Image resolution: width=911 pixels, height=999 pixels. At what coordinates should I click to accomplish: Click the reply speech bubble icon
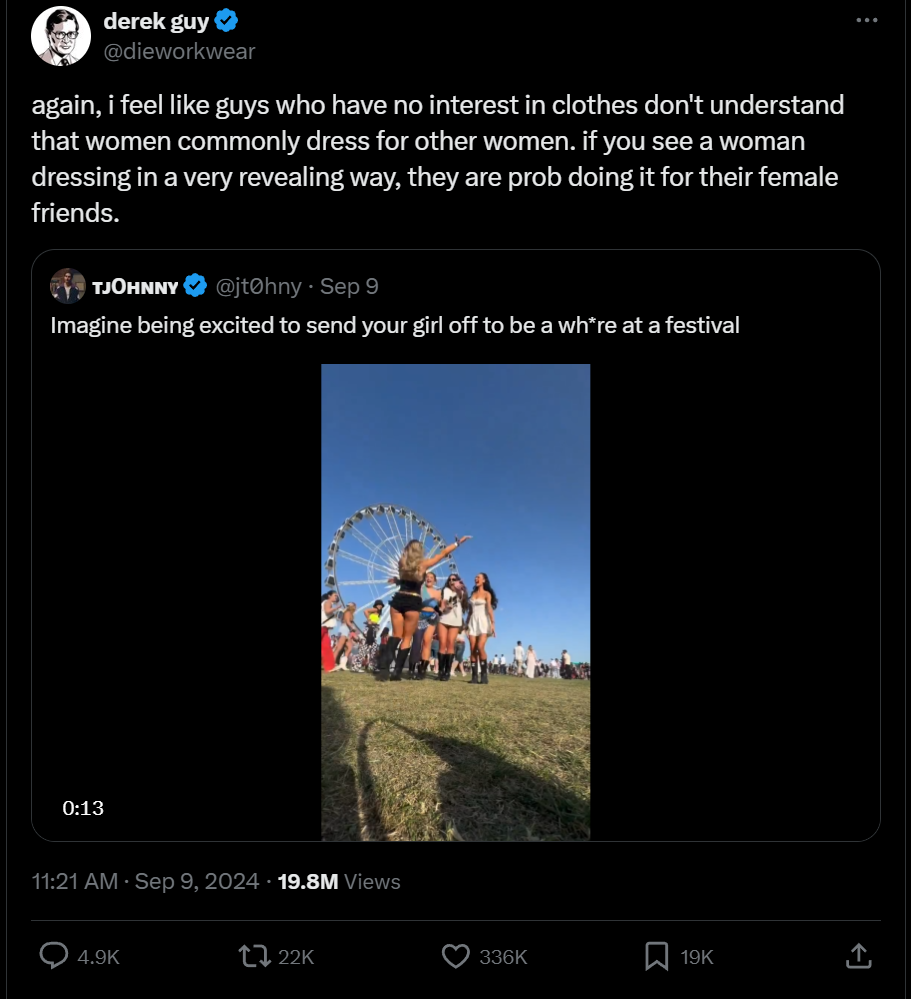pyautogui.click(x=54, y=956)
